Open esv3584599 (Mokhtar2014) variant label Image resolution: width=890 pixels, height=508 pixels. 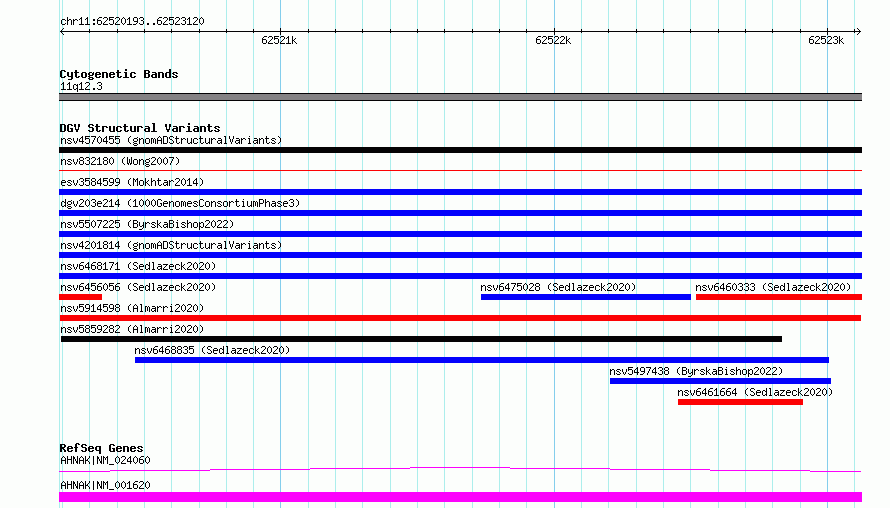132,182
